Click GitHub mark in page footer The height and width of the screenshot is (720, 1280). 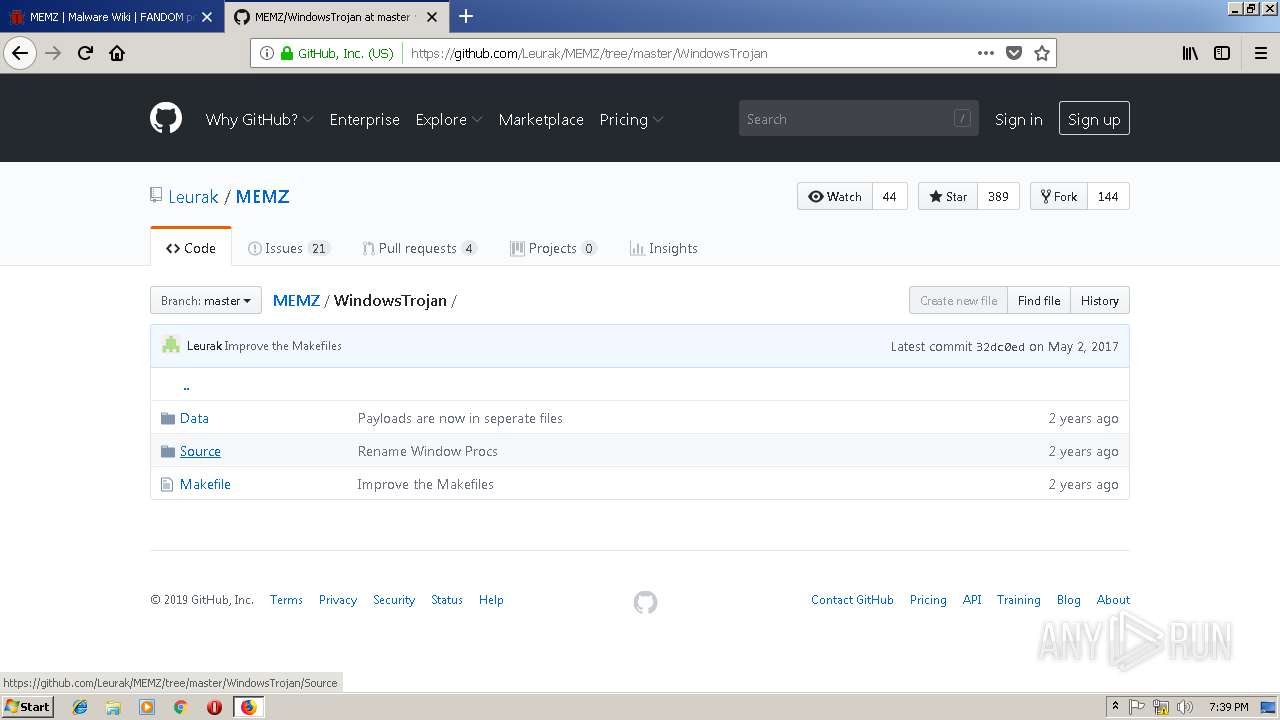646,602
